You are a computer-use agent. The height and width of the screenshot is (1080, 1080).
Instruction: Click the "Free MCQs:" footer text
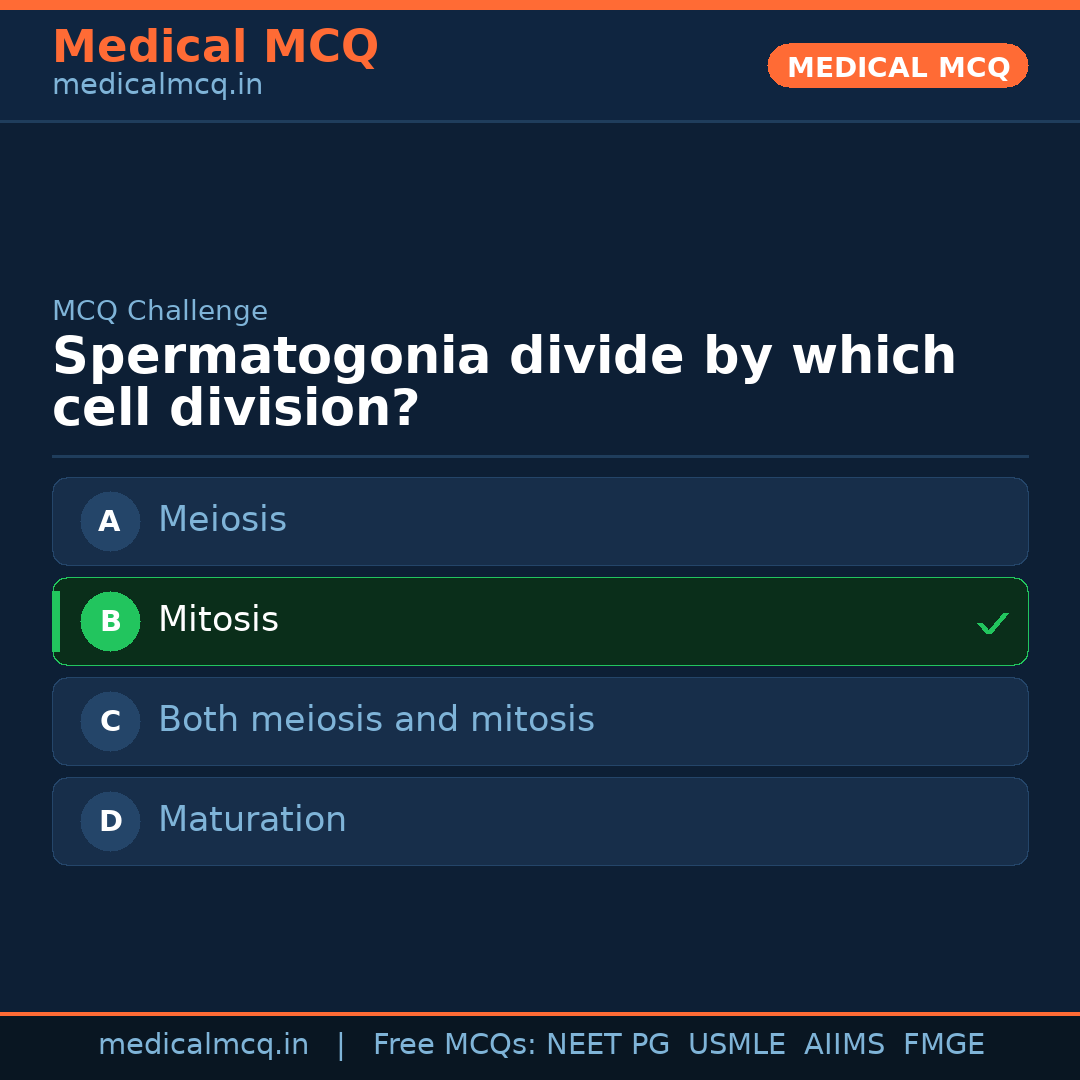click(x=454, y=1045)
